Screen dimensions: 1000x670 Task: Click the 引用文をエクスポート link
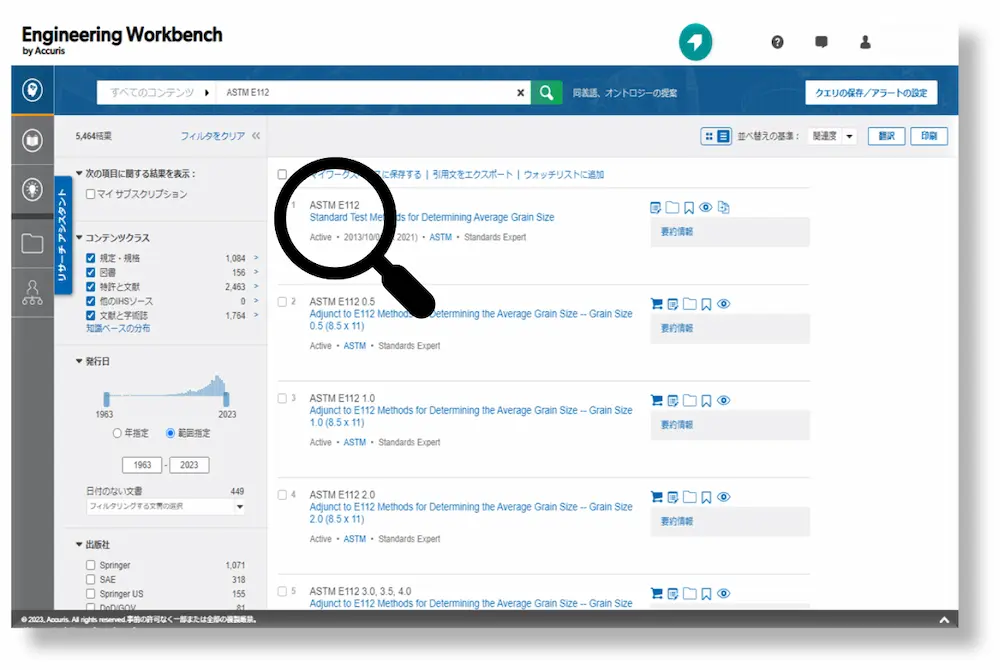pyautogui.click(x=472, y=175)
